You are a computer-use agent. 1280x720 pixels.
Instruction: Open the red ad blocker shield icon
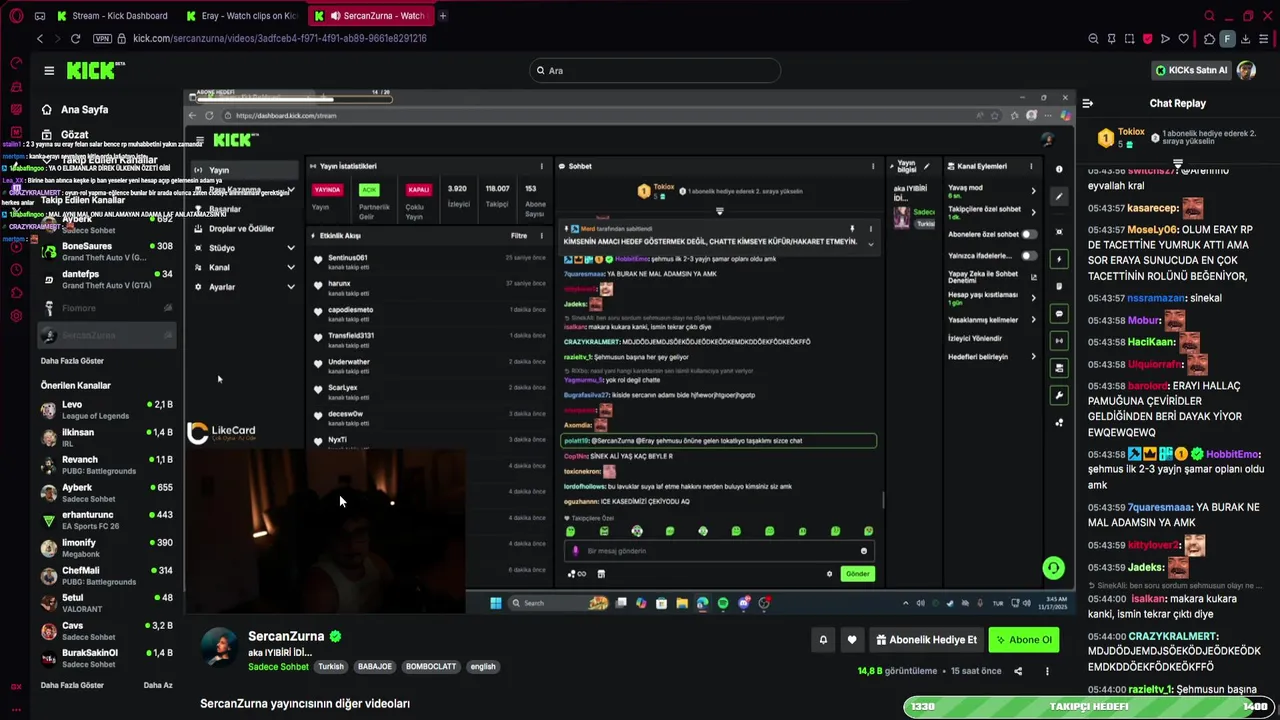pos(1147,39)
